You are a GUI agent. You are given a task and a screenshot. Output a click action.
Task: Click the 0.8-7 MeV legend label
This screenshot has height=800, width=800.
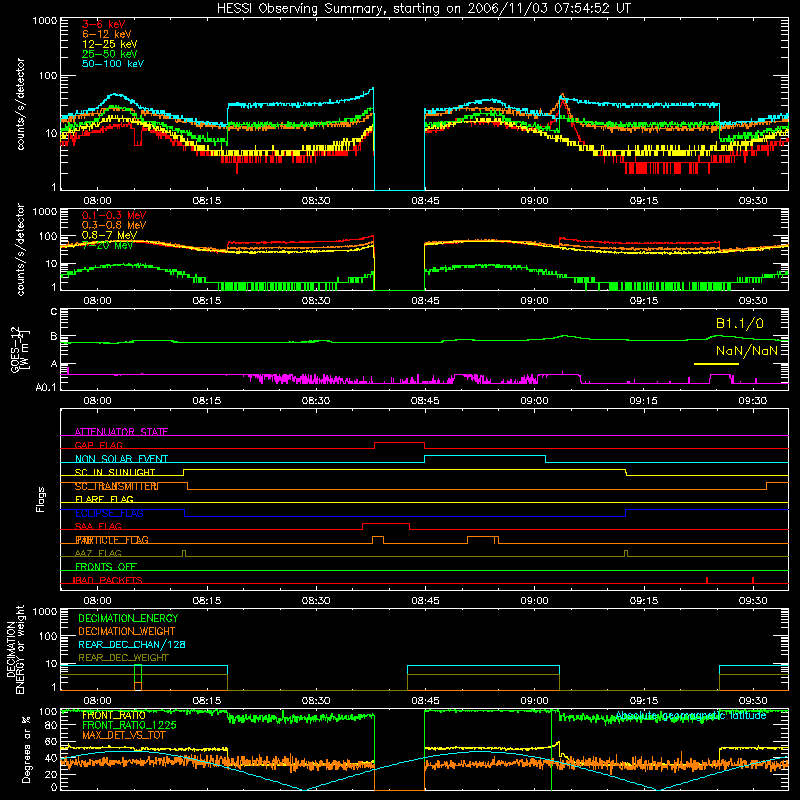110,235
